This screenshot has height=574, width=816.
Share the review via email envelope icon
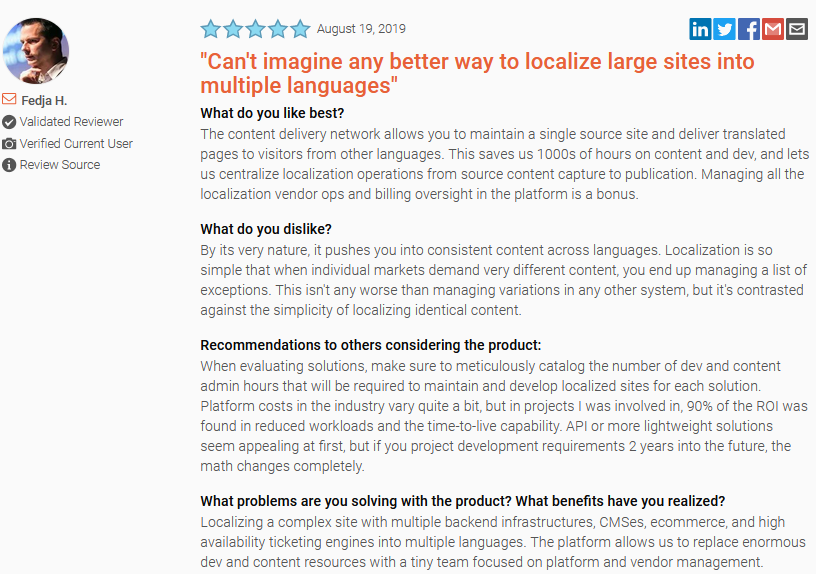click(x=797, y=29)
